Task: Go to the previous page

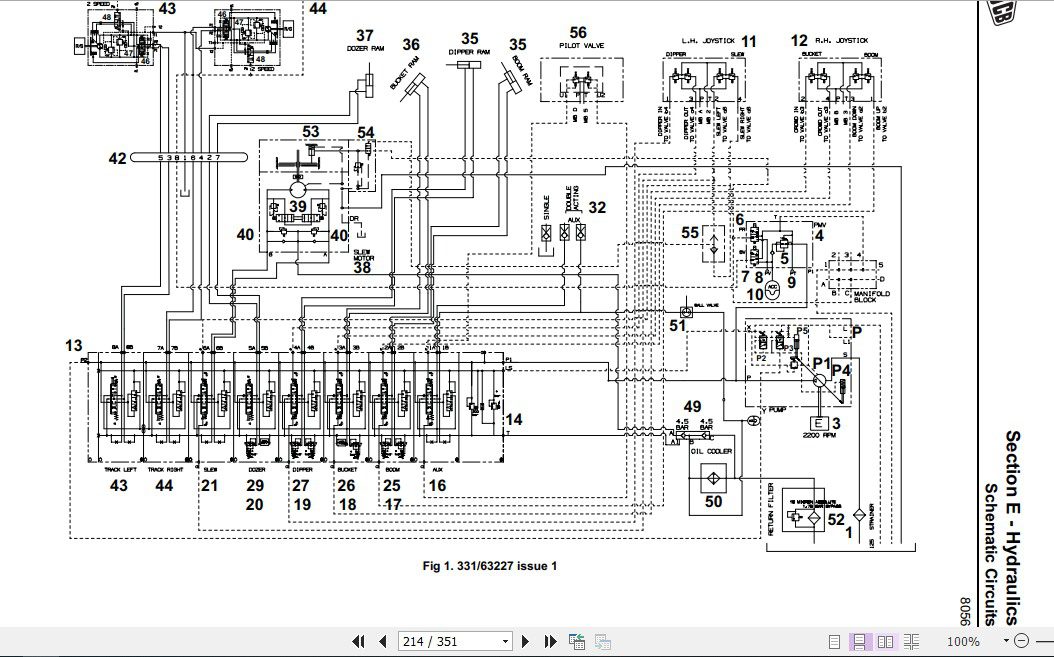Action: 382,641
